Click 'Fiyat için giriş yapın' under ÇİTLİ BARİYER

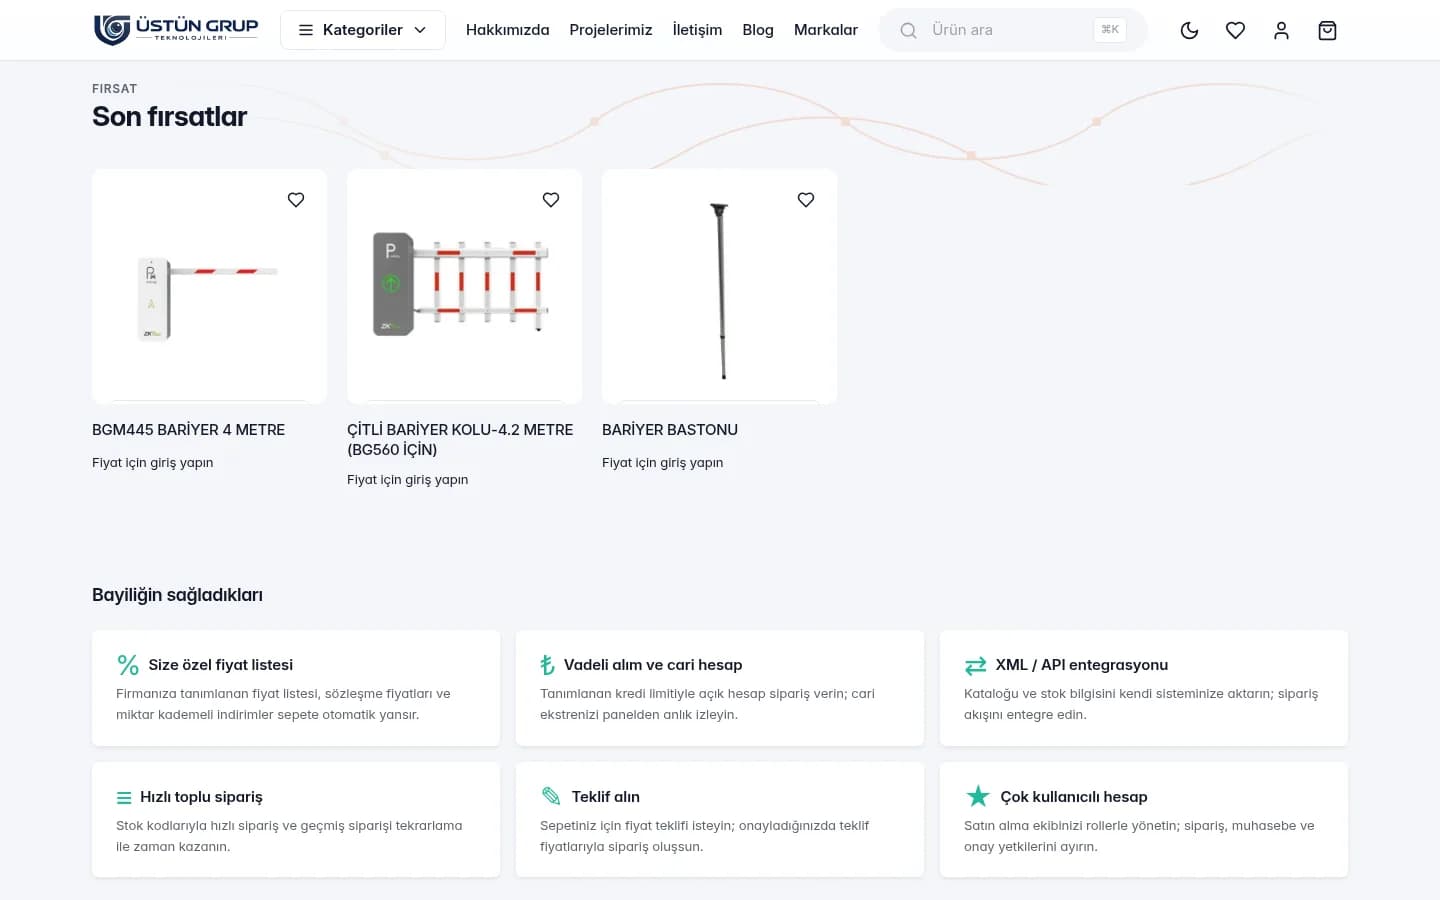[x=407, y=480]
